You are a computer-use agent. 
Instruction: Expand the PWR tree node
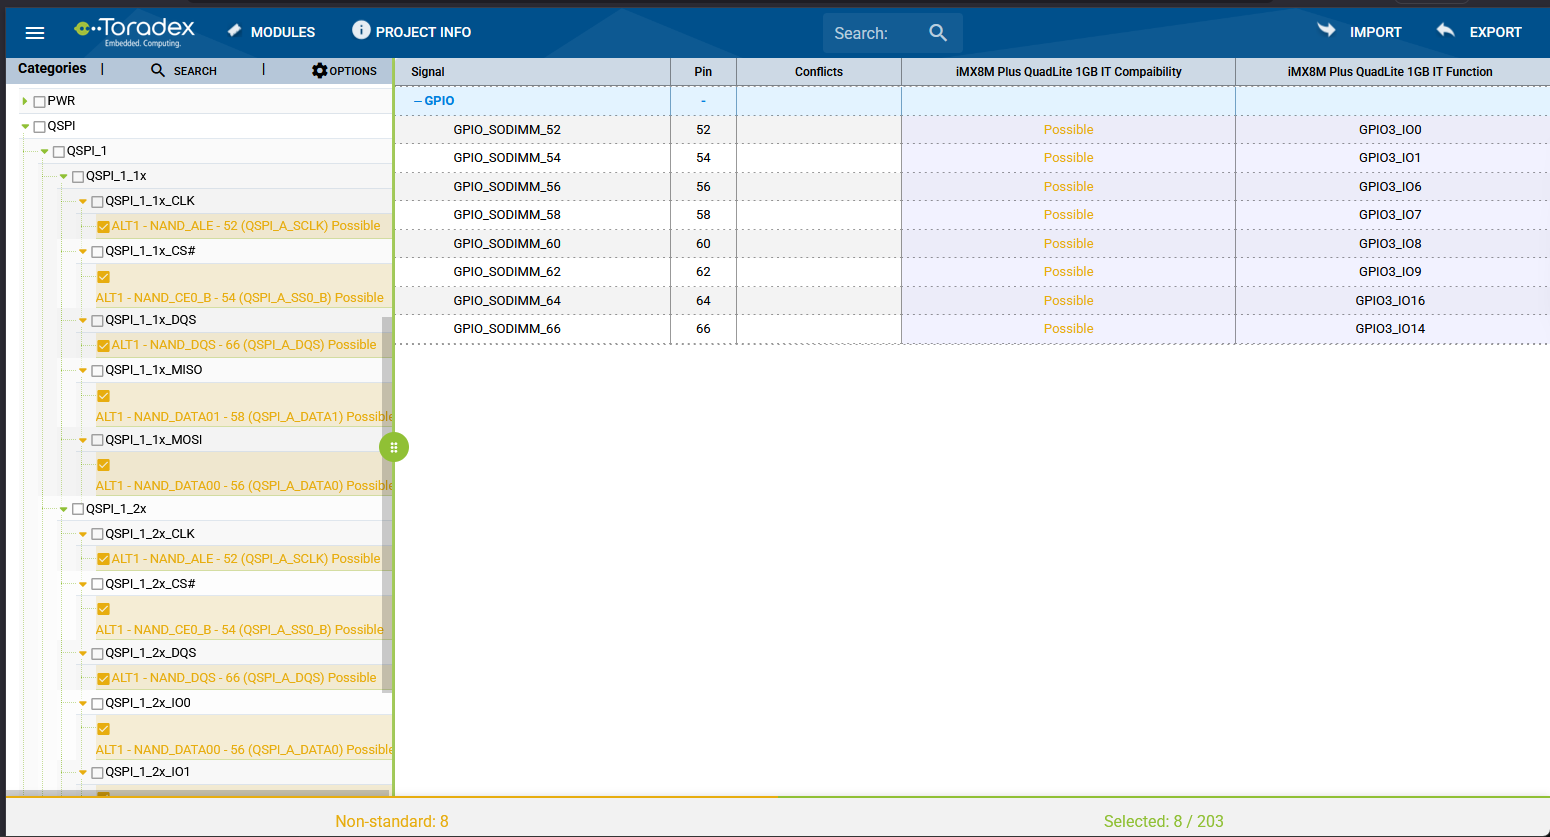click(25, 101)
